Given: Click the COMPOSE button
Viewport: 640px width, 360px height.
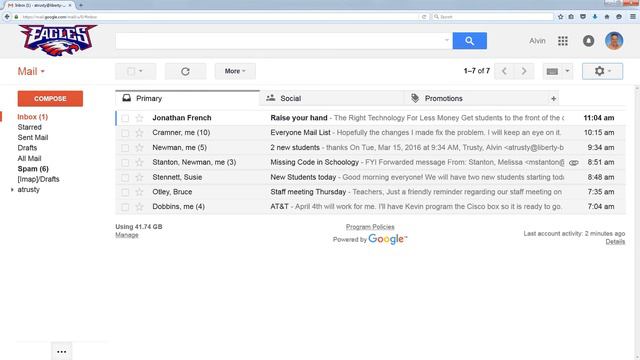Looking at the screenshot, I should (x=50, y=99).
